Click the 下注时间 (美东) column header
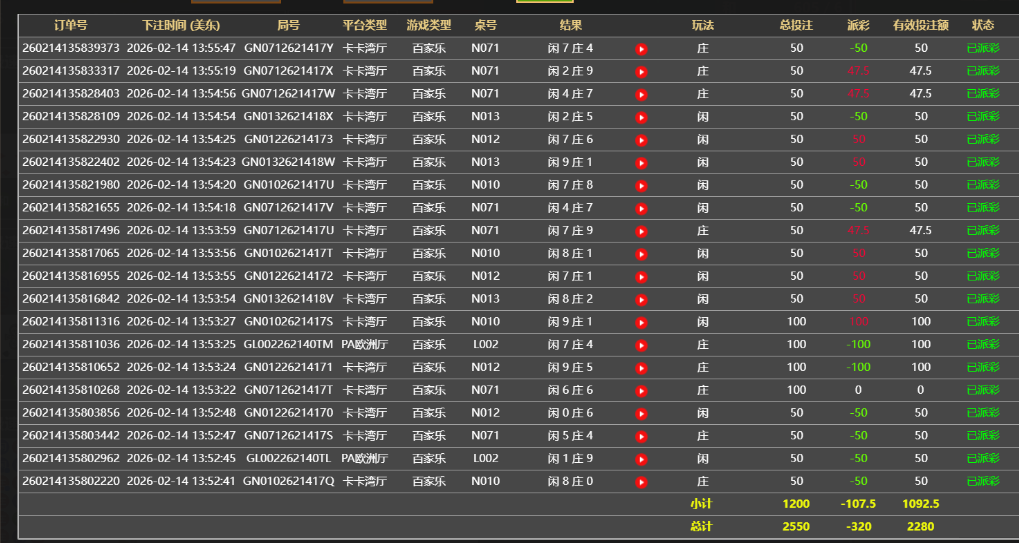The height and width of the screenshot is (543, 1019). click(x=181, y=25)
